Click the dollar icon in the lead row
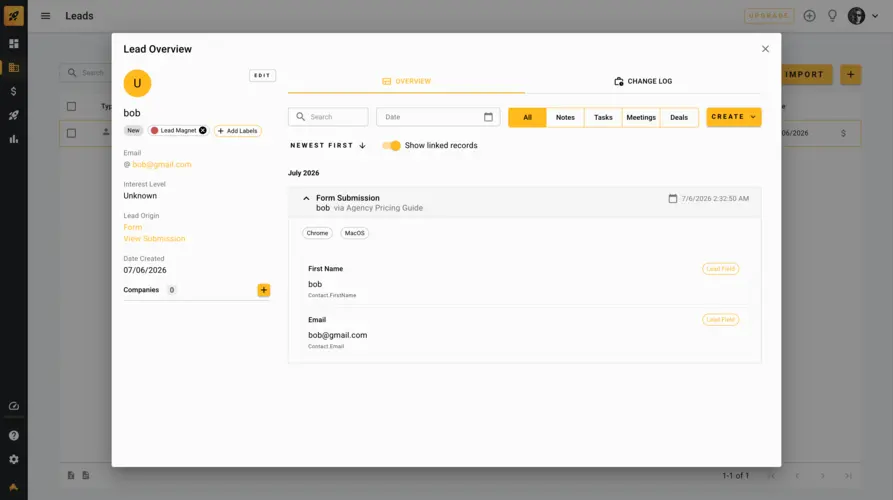 tap(843, 133)
